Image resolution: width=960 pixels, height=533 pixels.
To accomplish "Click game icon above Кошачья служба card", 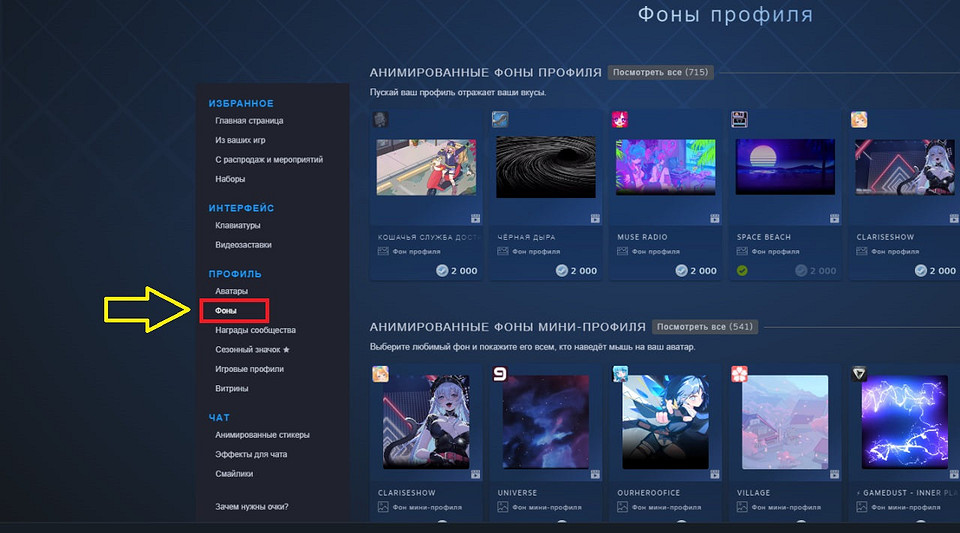I will [380, 119].
